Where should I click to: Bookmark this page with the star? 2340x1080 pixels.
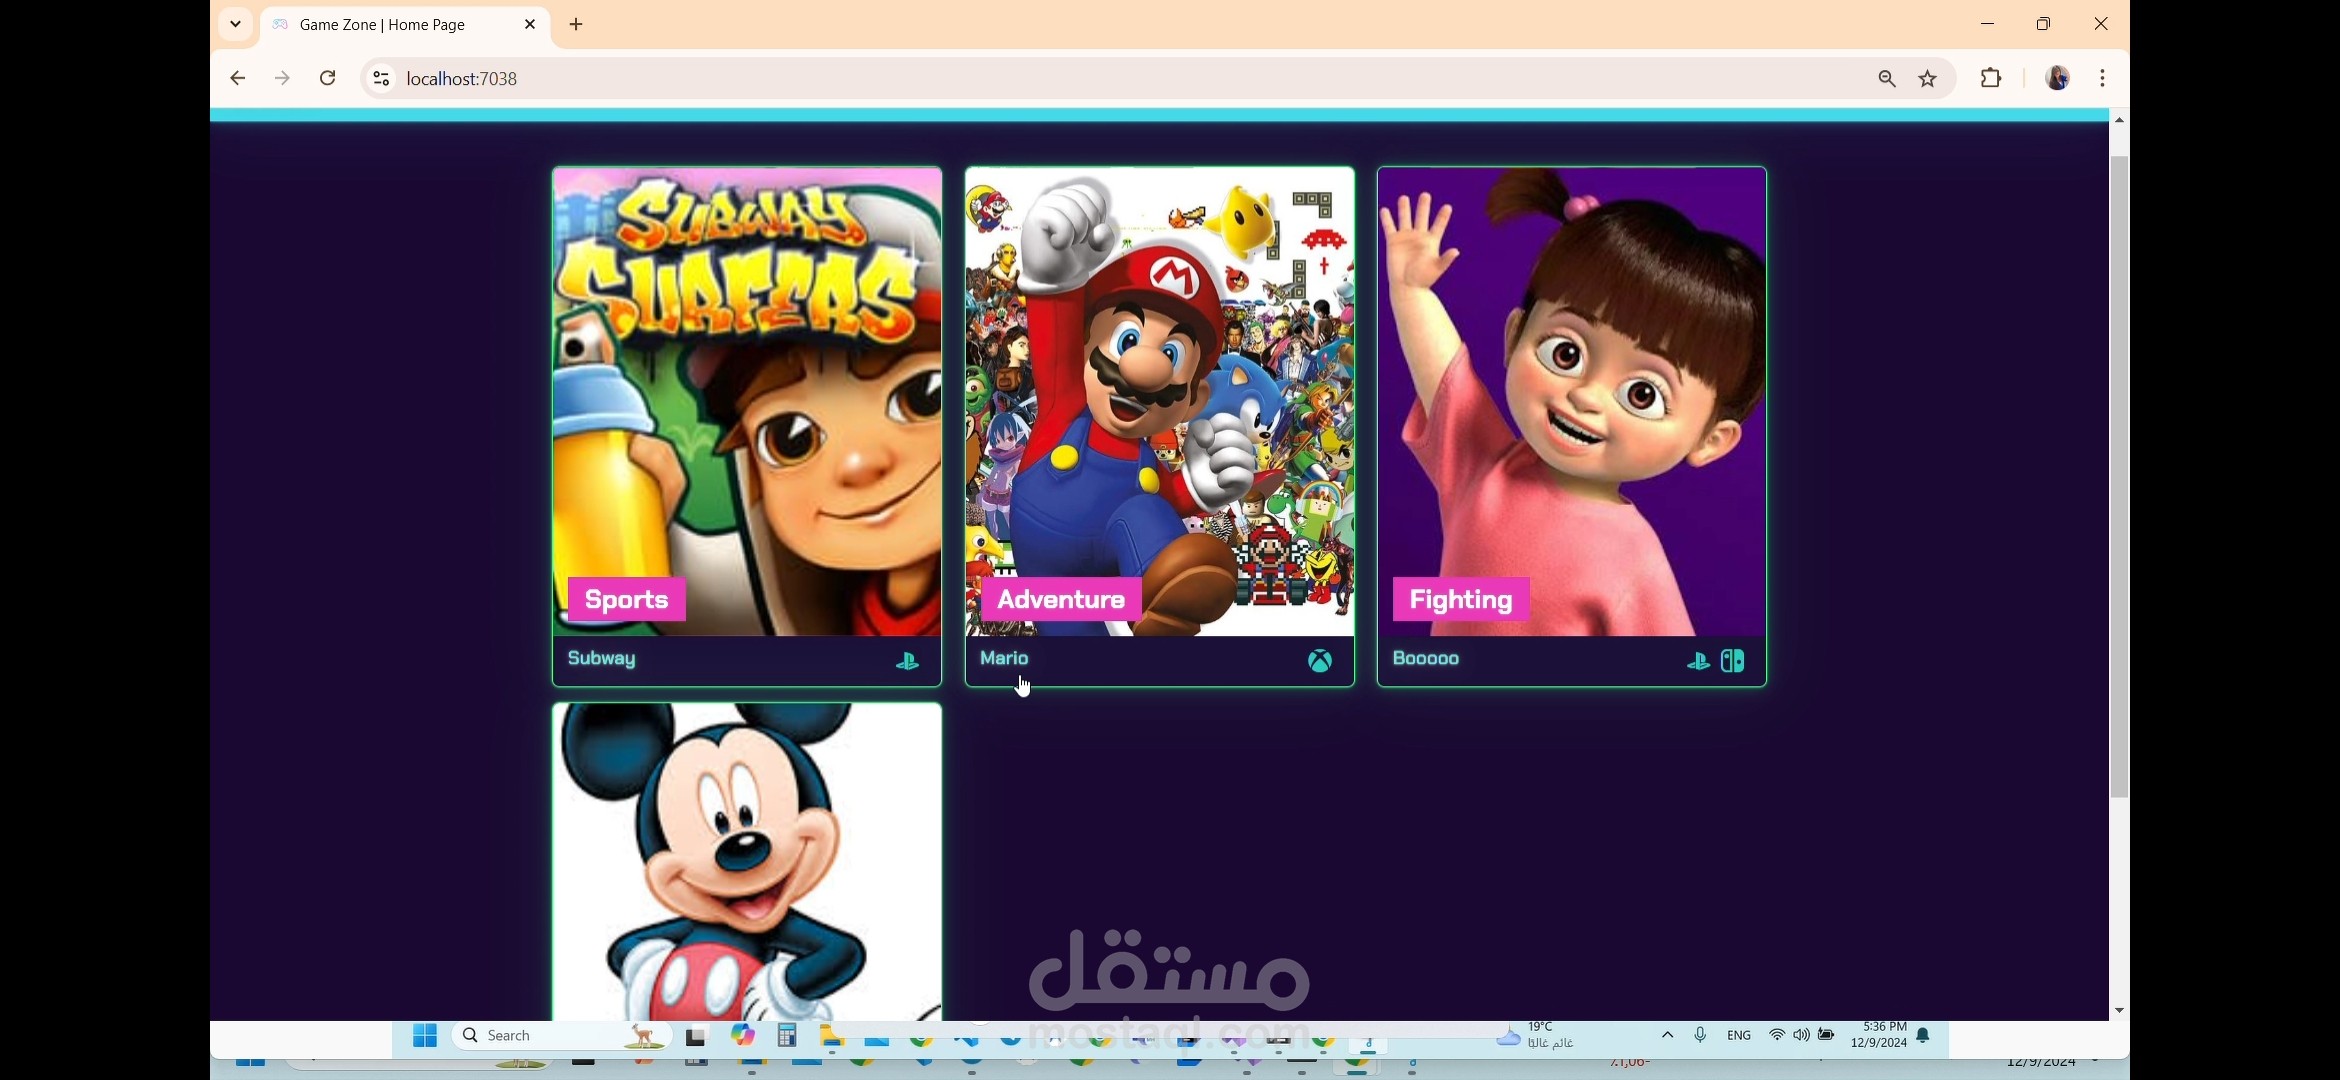click(x=1929, y=78)
